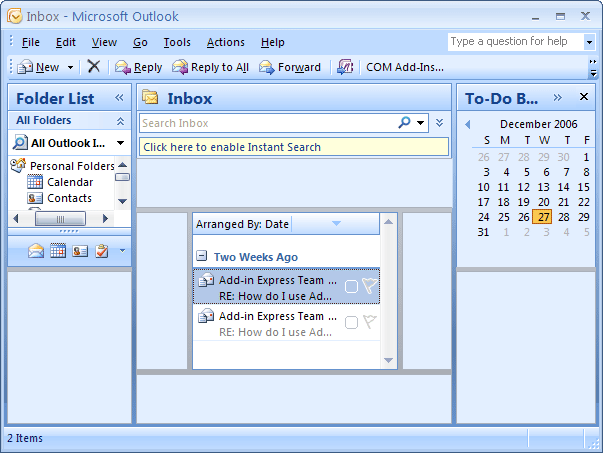The height and width of the screenshot is (453, 603).
Task: Click the message list scroll down arrow
Action: coord(388,360)
